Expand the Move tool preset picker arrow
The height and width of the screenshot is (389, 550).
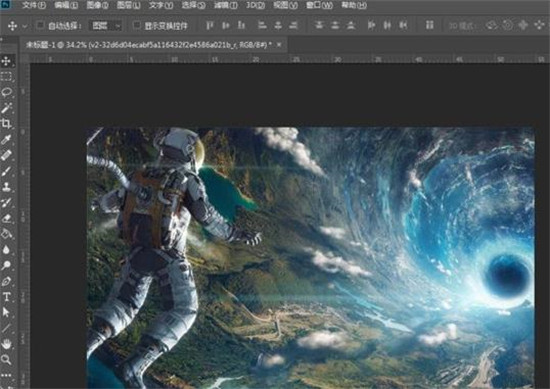point(25,26)
